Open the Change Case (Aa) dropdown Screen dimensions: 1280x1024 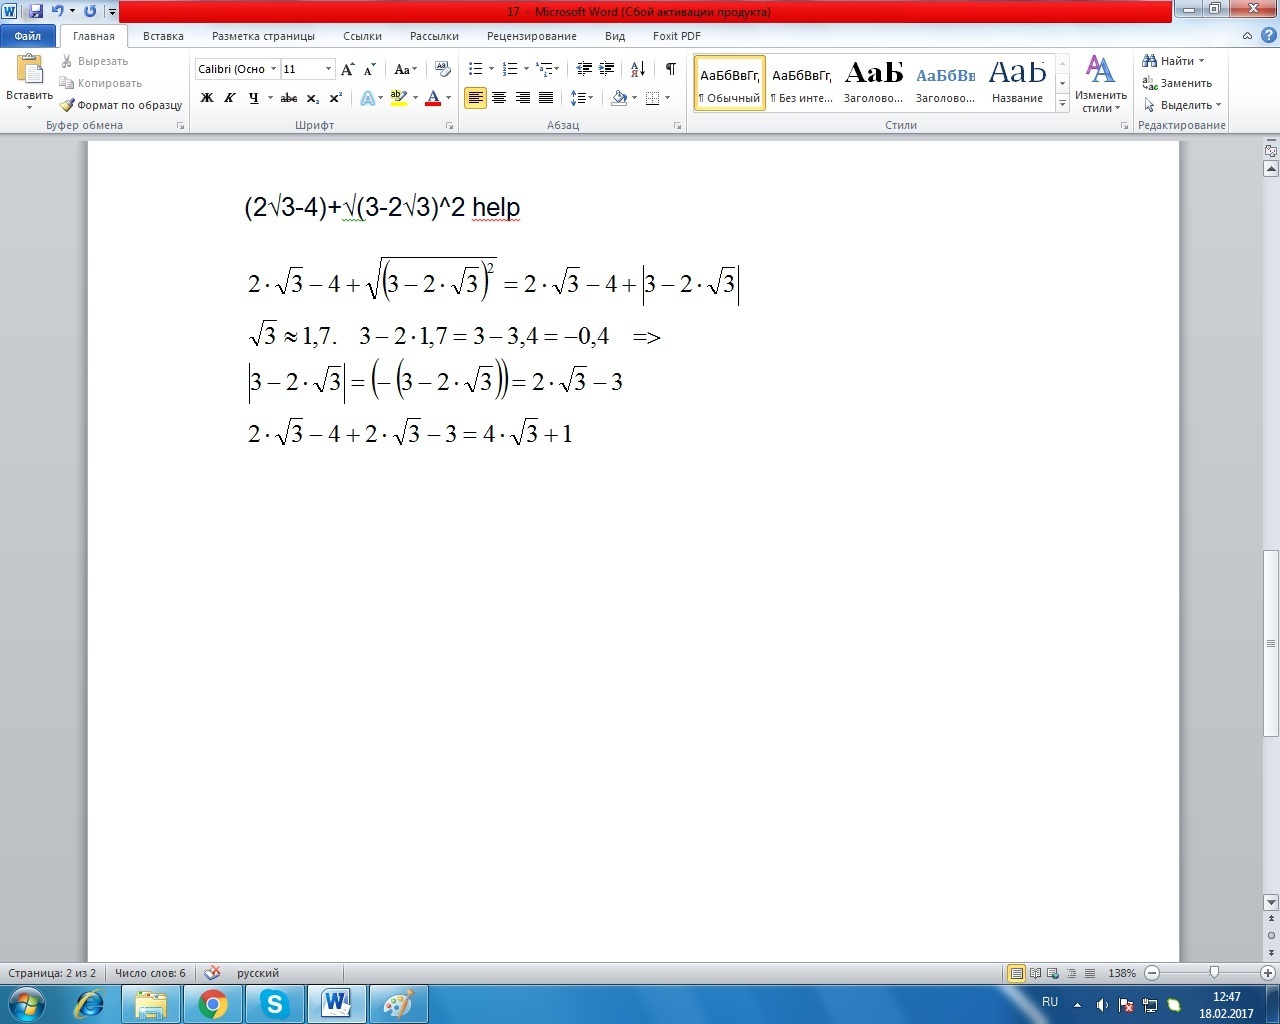pos(405,69)
